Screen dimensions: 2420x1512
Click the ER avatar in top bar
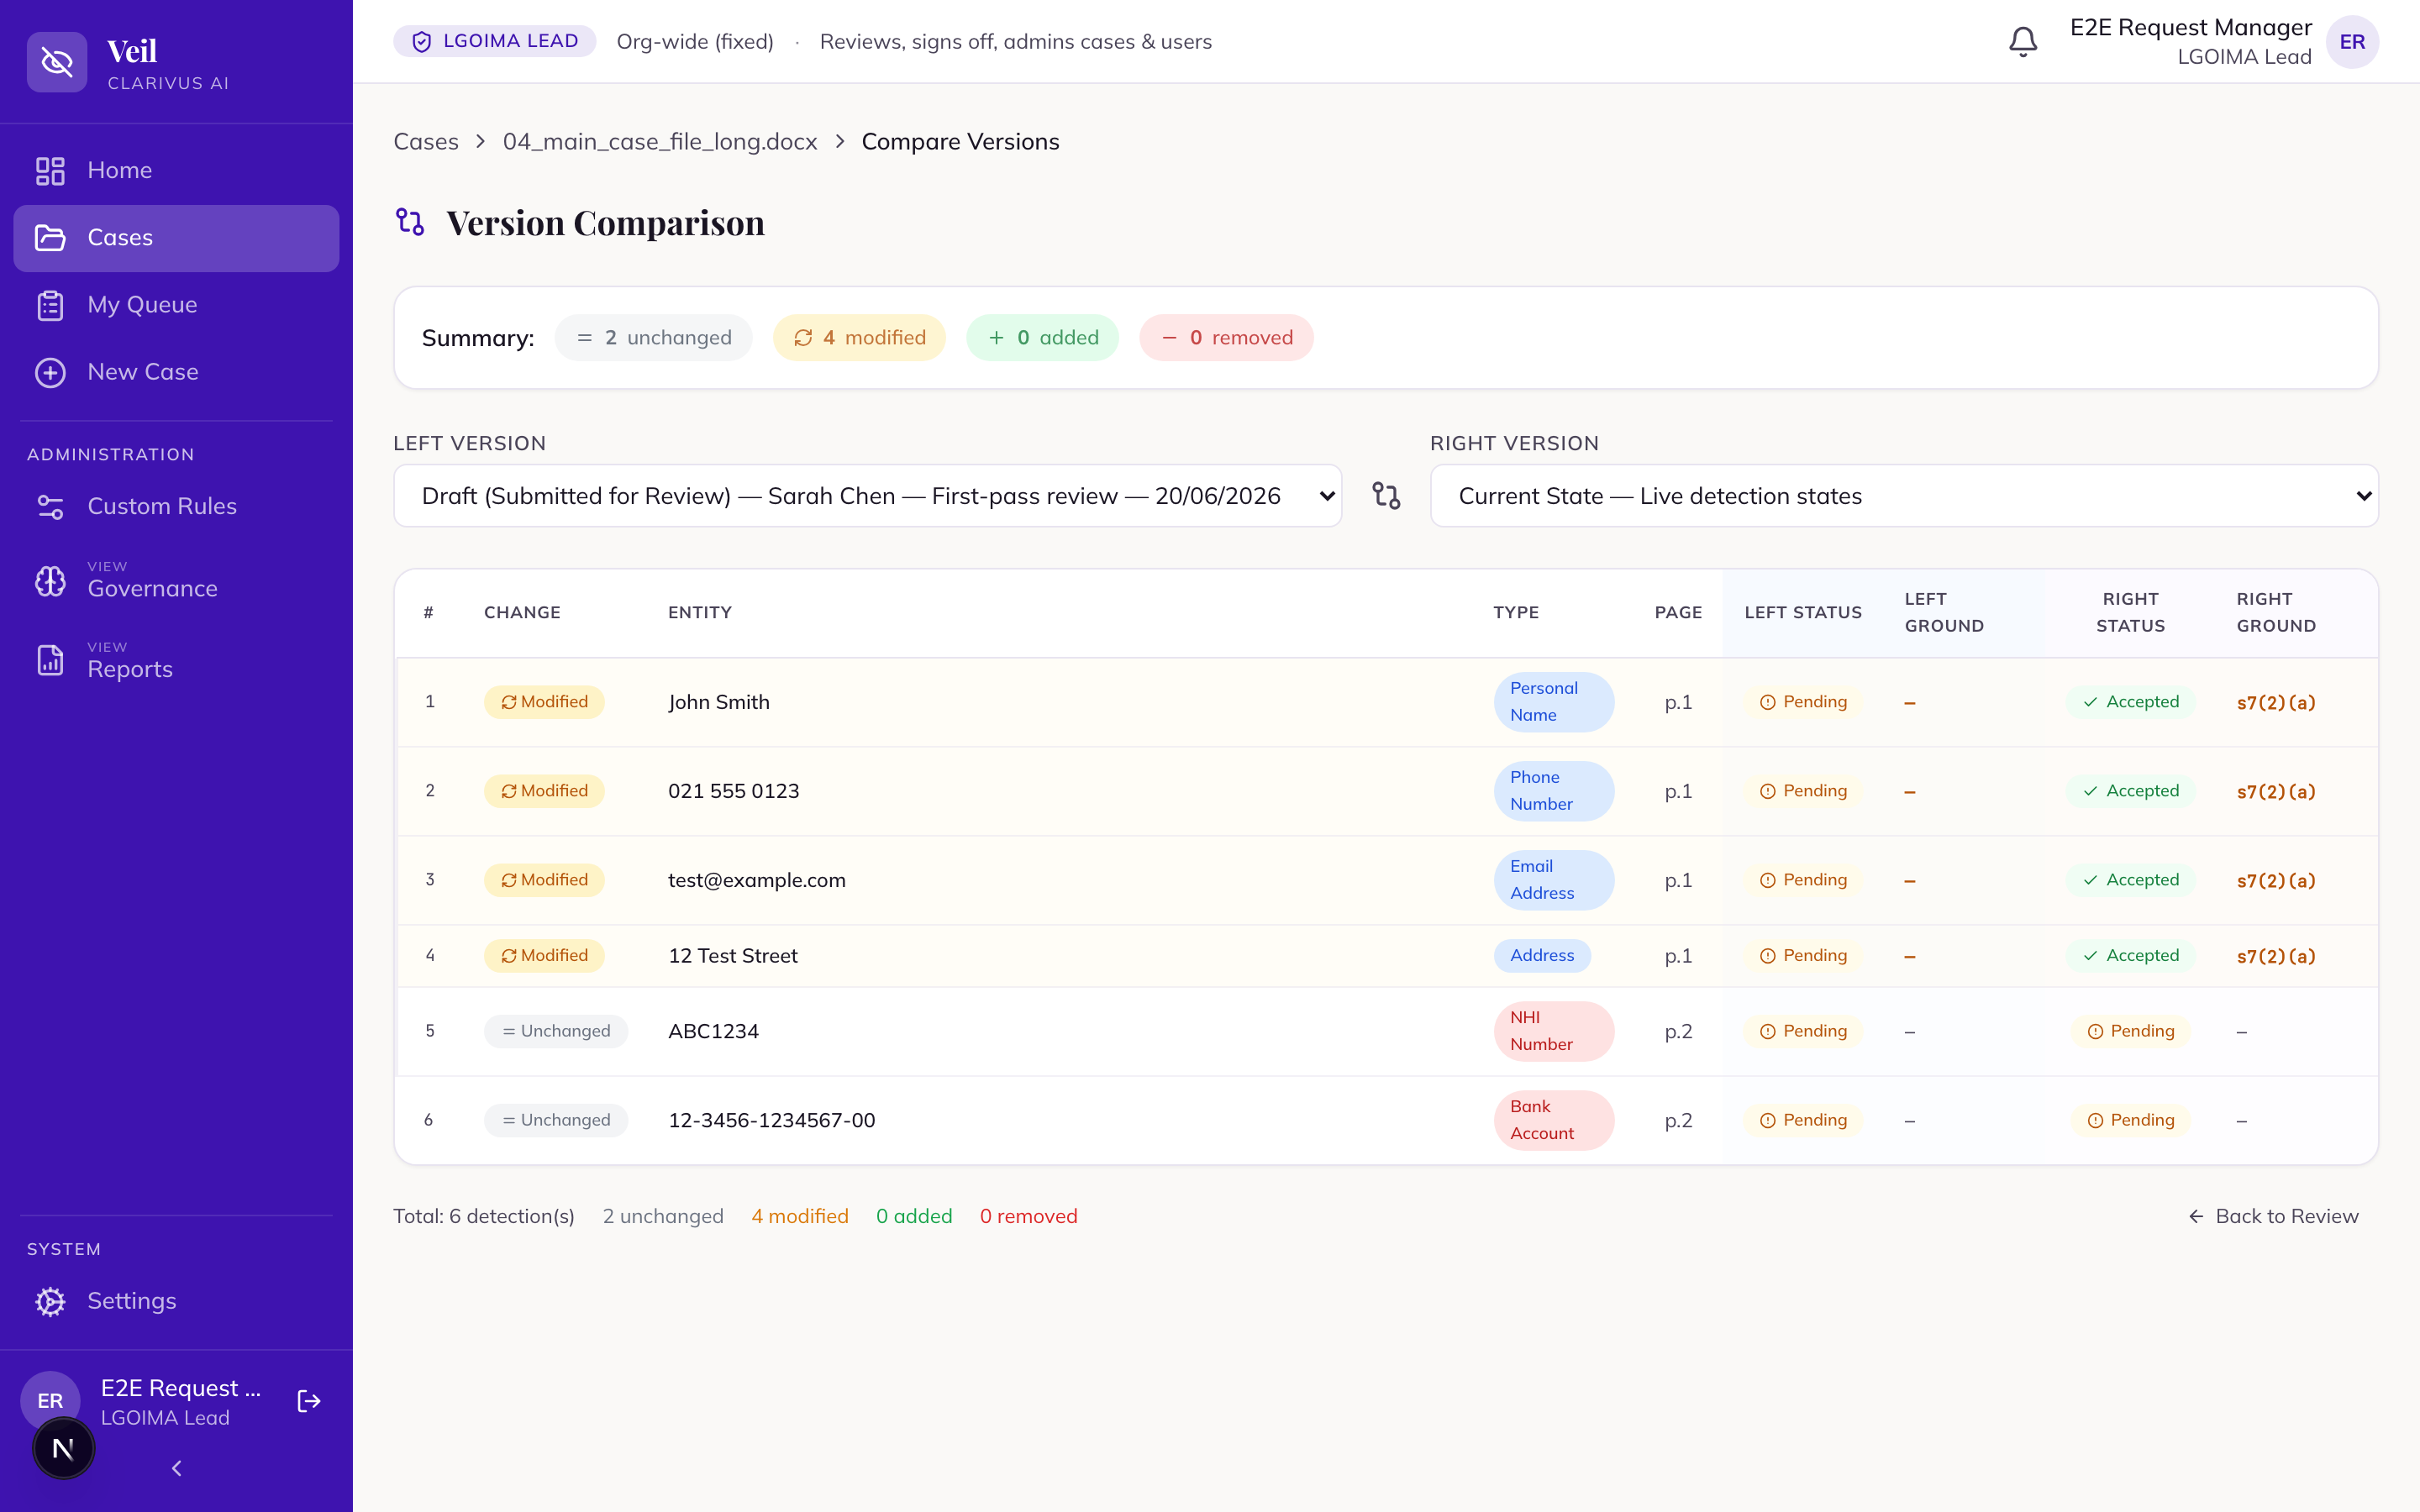pyautogui.click(x=2352, y=41)
